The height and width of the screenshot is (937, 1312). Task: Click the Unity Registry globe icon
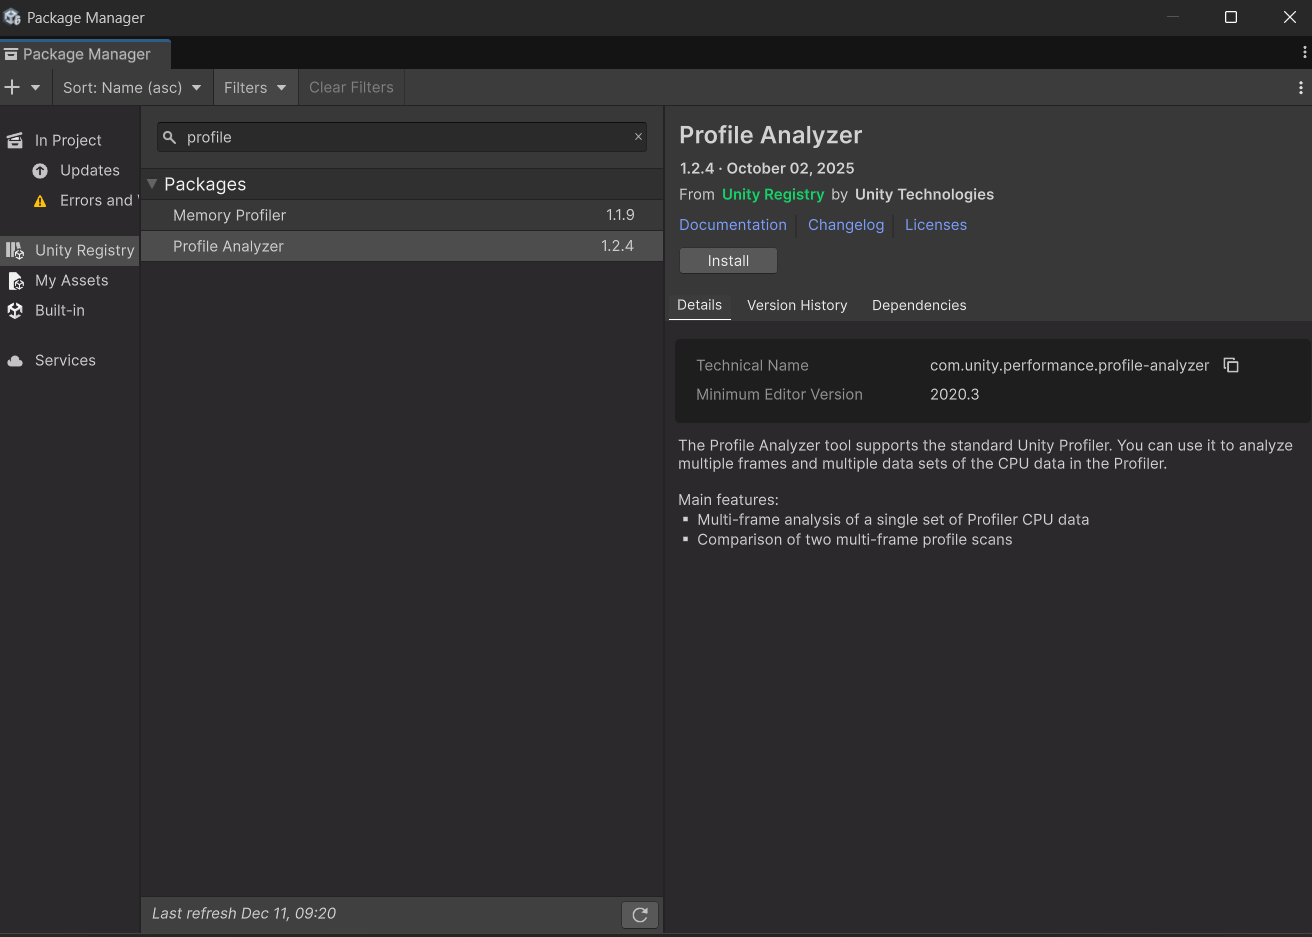click(x=14, y=250)
